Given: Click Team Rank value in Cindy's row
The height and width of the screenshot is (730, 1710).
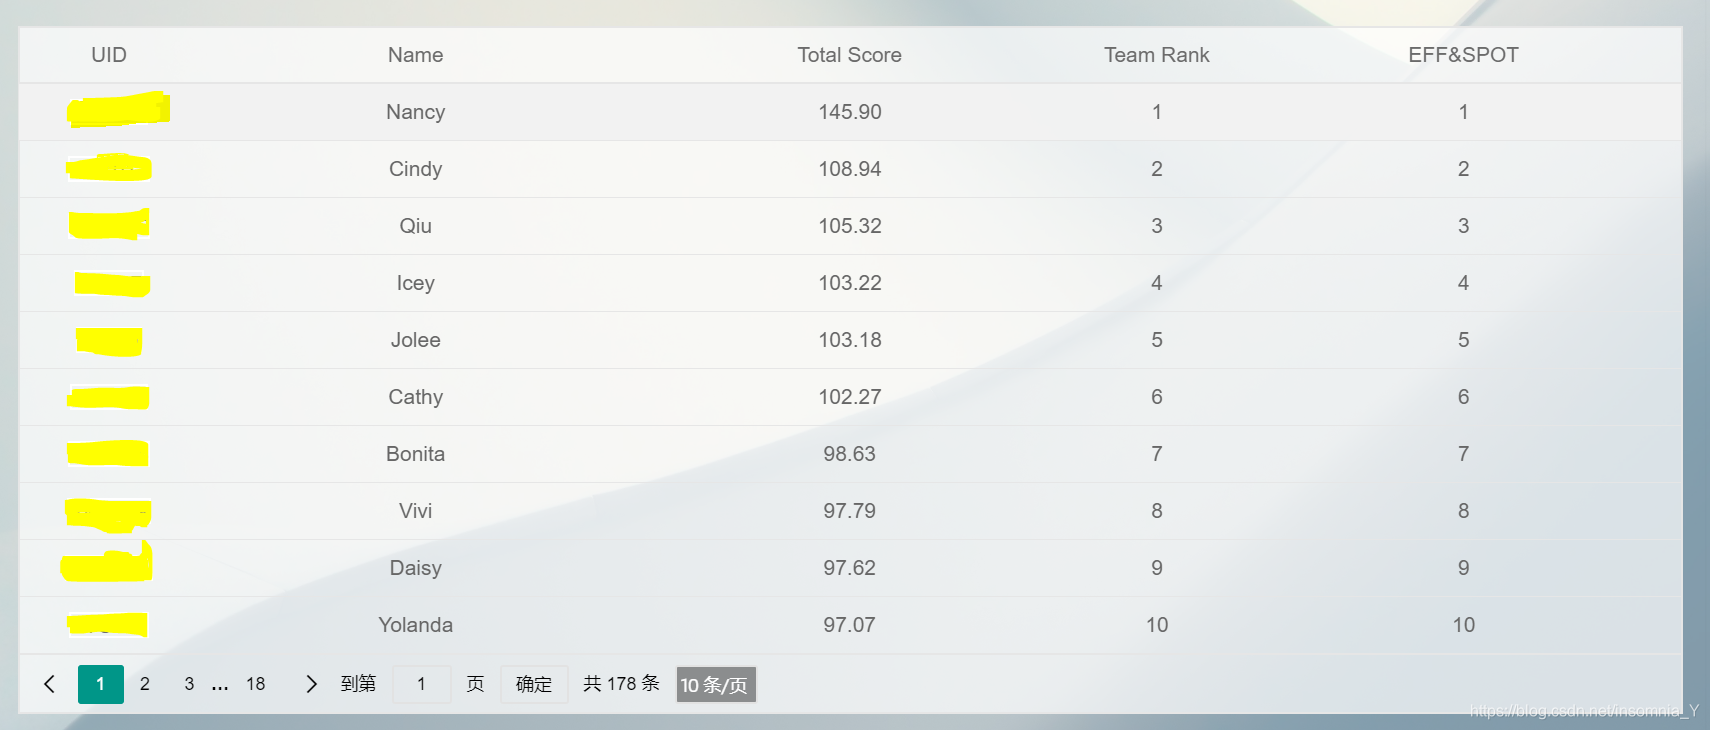Looking at the screenshot, I should (1157, 169).
